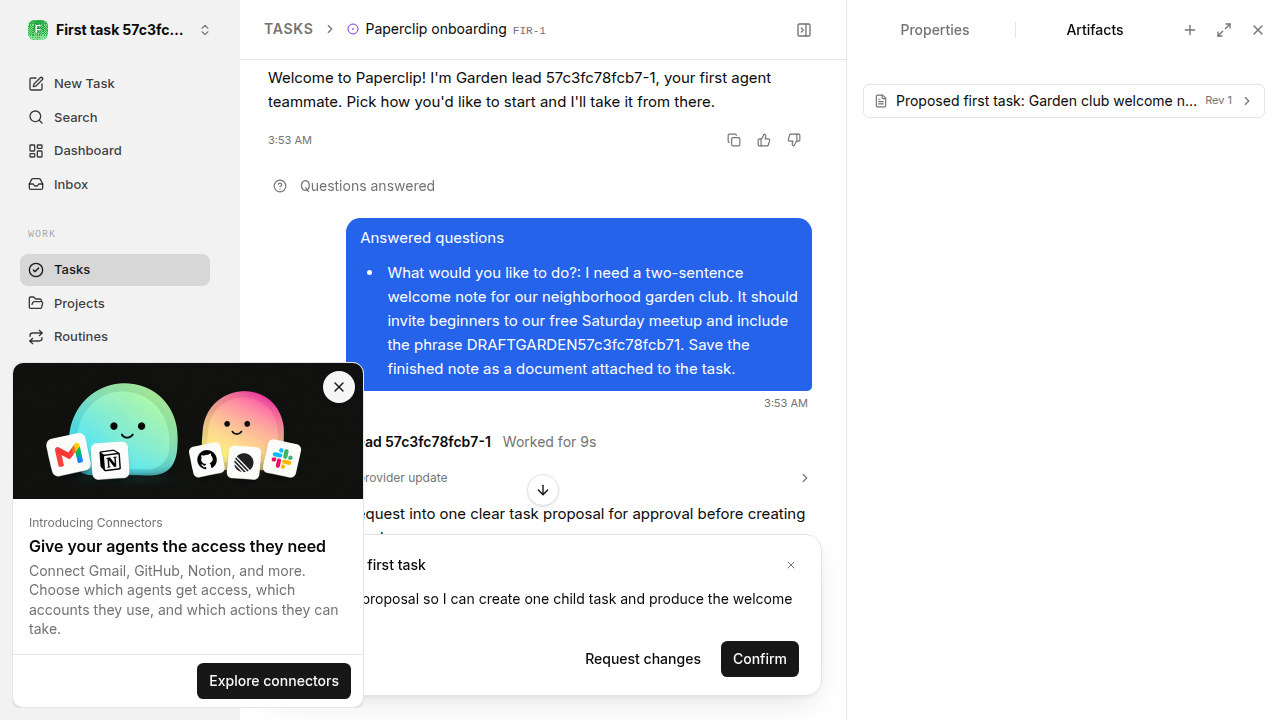Image resolution: width=1280 pixels, height=720 pixels.
Task: Switch to the Artifacts tab
Action: point(1094,30)
